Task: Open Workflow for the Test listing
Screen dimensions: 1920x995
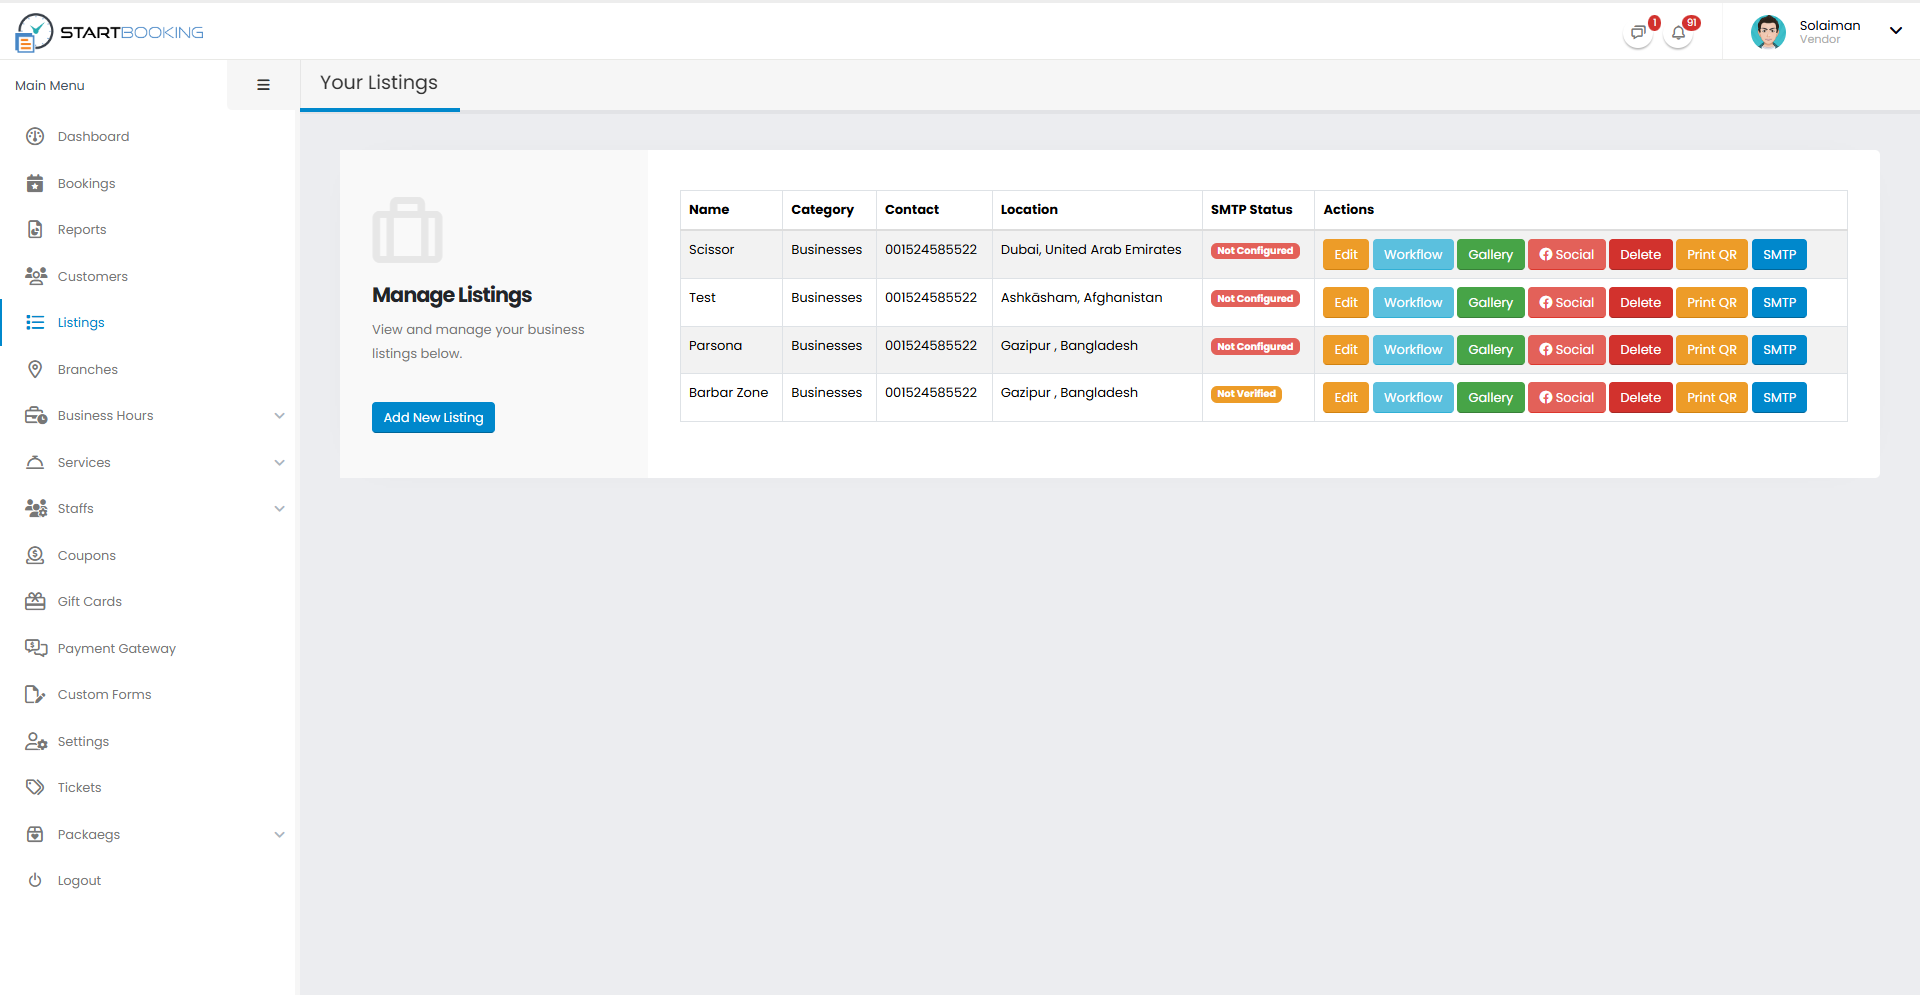Action: (1412, 303)
